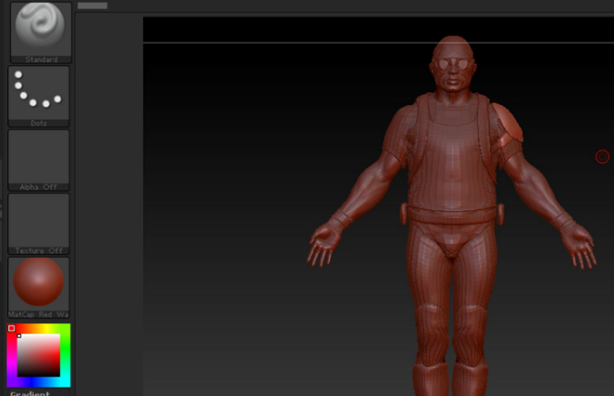614x396 pixels.
Task: Click the belt pouch on model's hip
Action: click(x=404, y=213)
